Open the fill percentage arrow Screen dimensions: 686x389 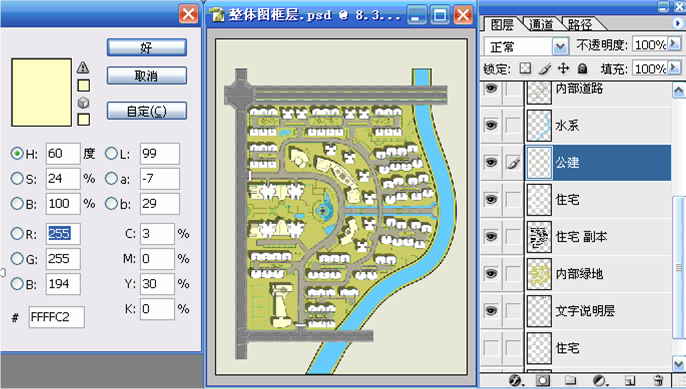tap(674, 68)
